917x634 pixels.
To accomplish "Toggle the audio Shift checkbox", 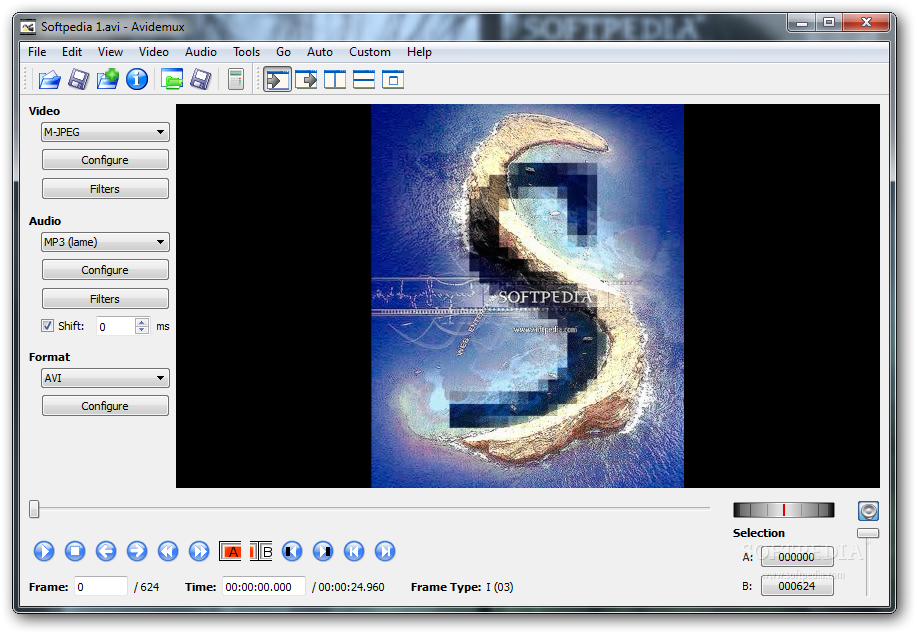I will 47,326.
